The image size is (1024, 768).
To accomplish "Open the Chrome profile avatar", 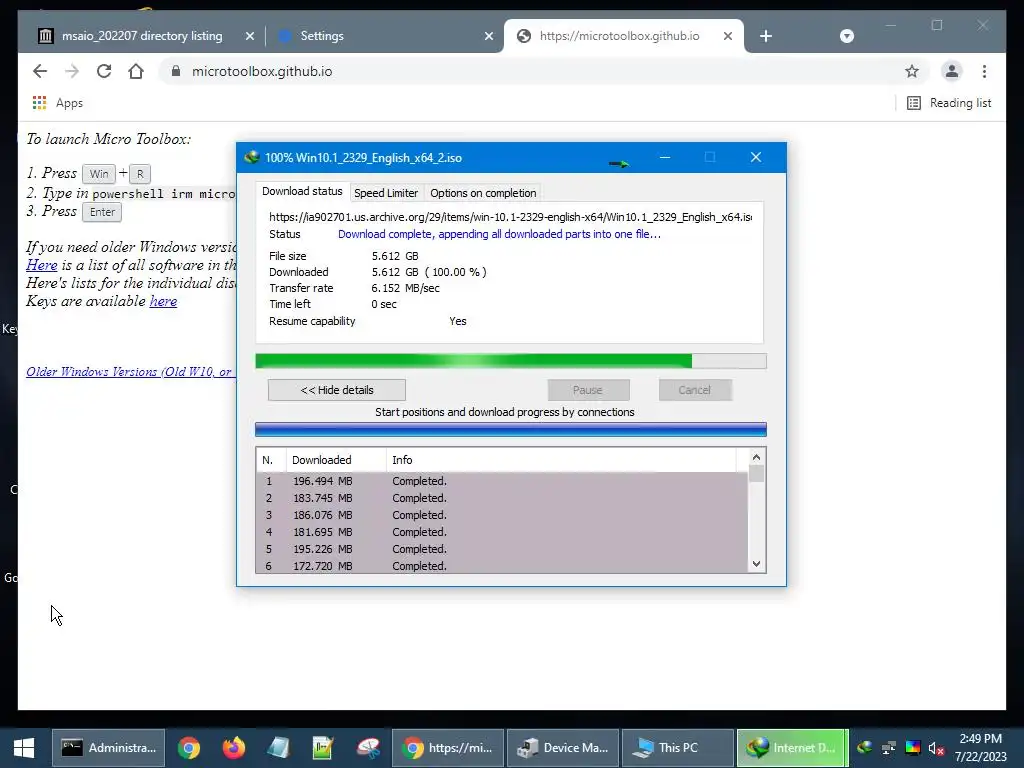I will point(952,71).
